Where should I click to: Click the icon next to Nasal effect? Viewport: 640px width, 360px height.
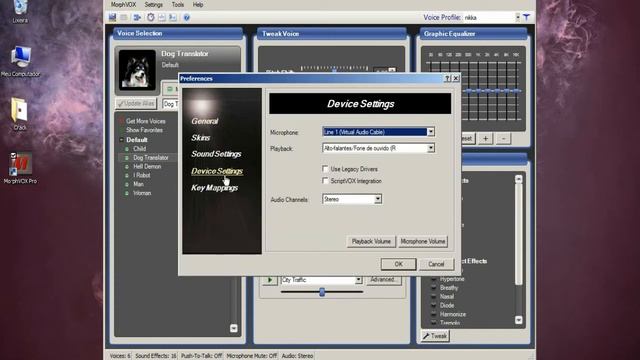[x=433, y=297]
